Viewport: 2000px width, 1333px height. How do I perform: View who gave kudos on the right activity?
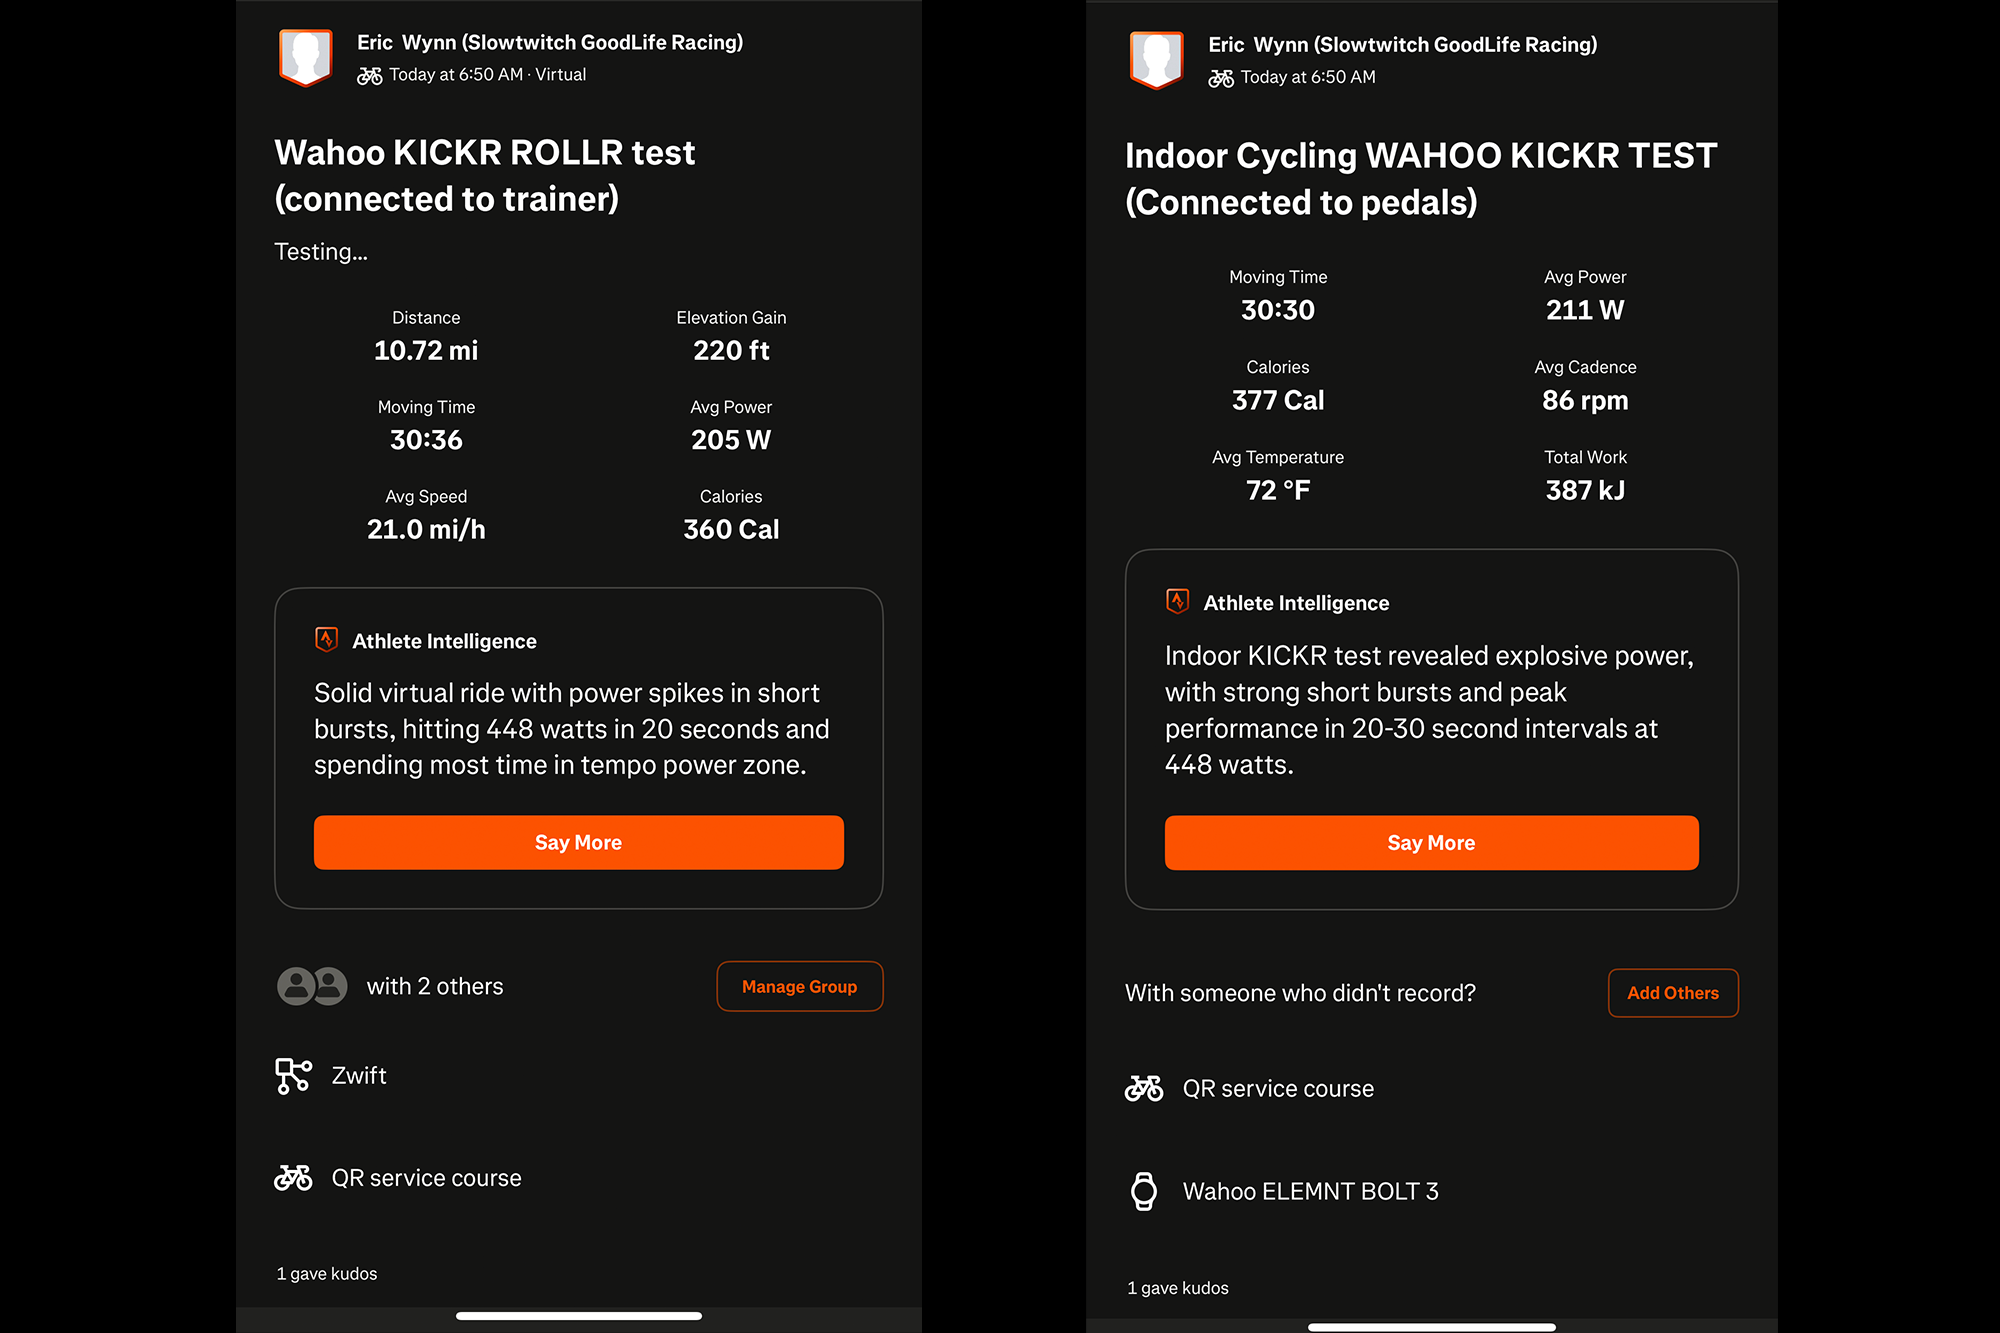tap(1178, 1288)
